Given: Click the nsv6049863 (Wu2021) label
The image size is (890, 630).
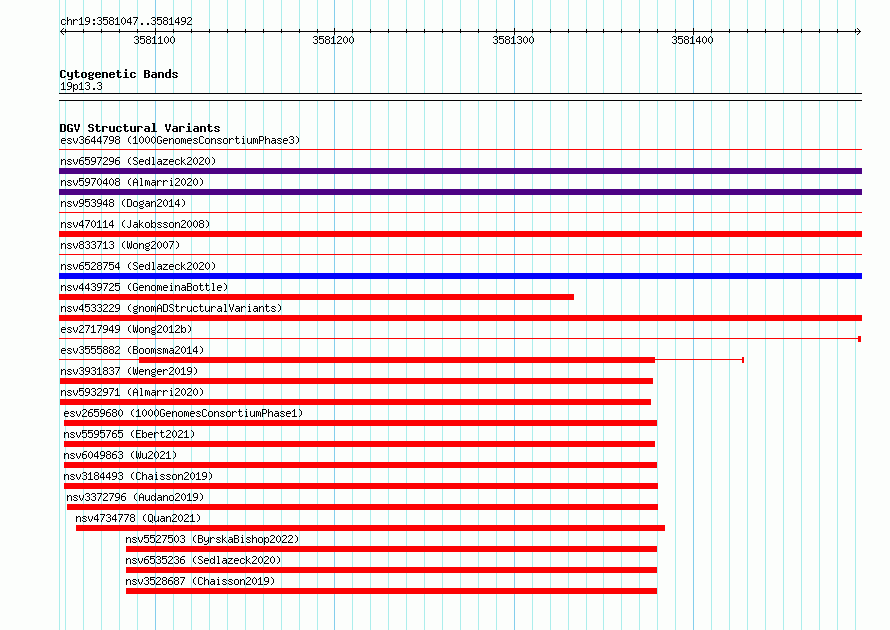Looking at the screenshot, I should [120, 455].
